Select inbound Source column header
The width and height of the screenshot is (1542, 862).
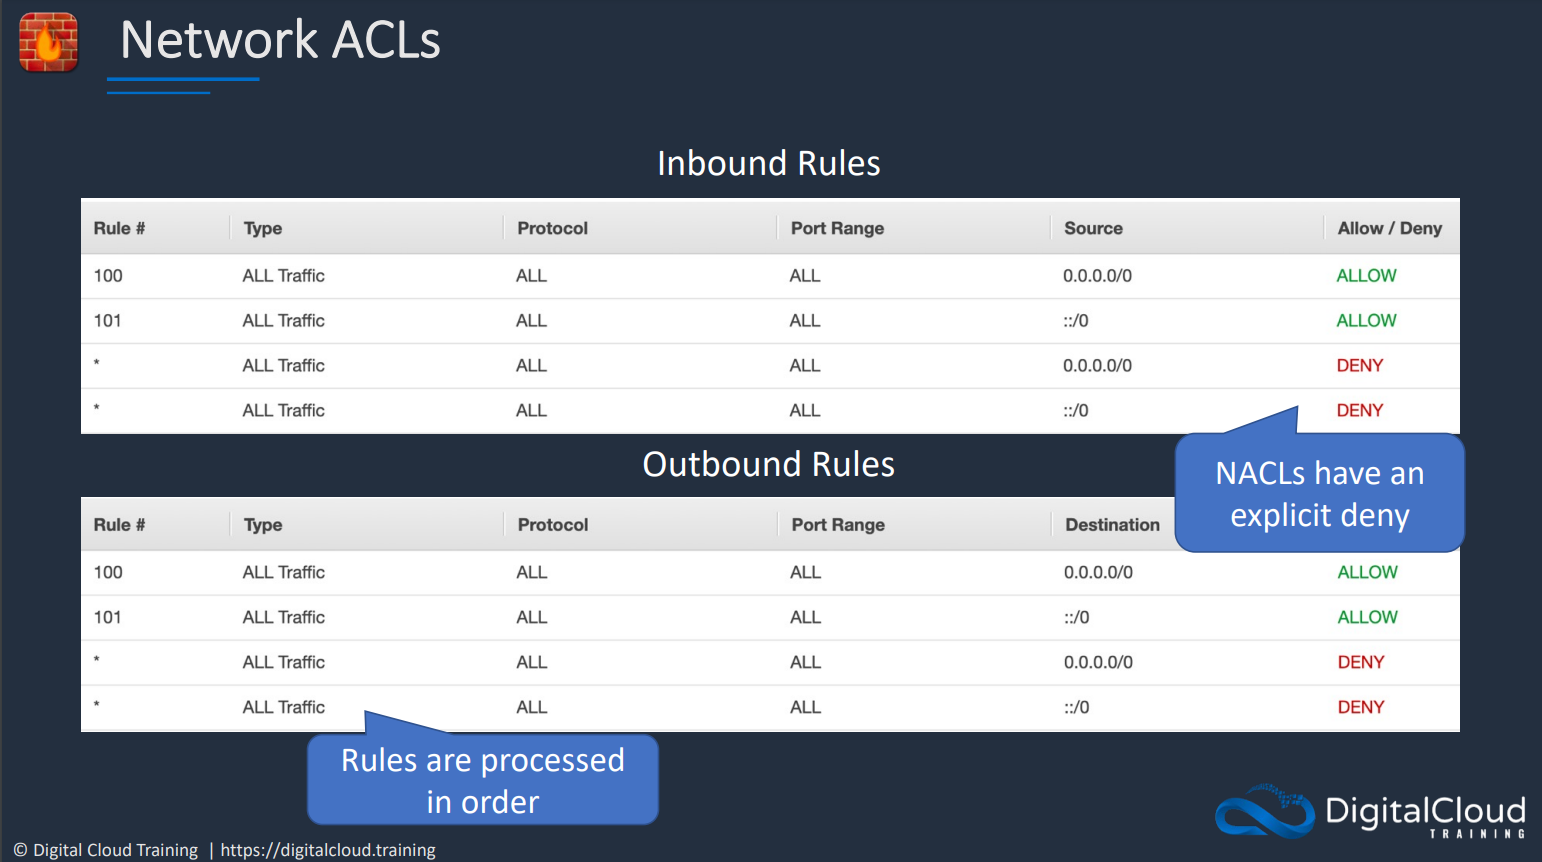click(x=1093, y=228)
